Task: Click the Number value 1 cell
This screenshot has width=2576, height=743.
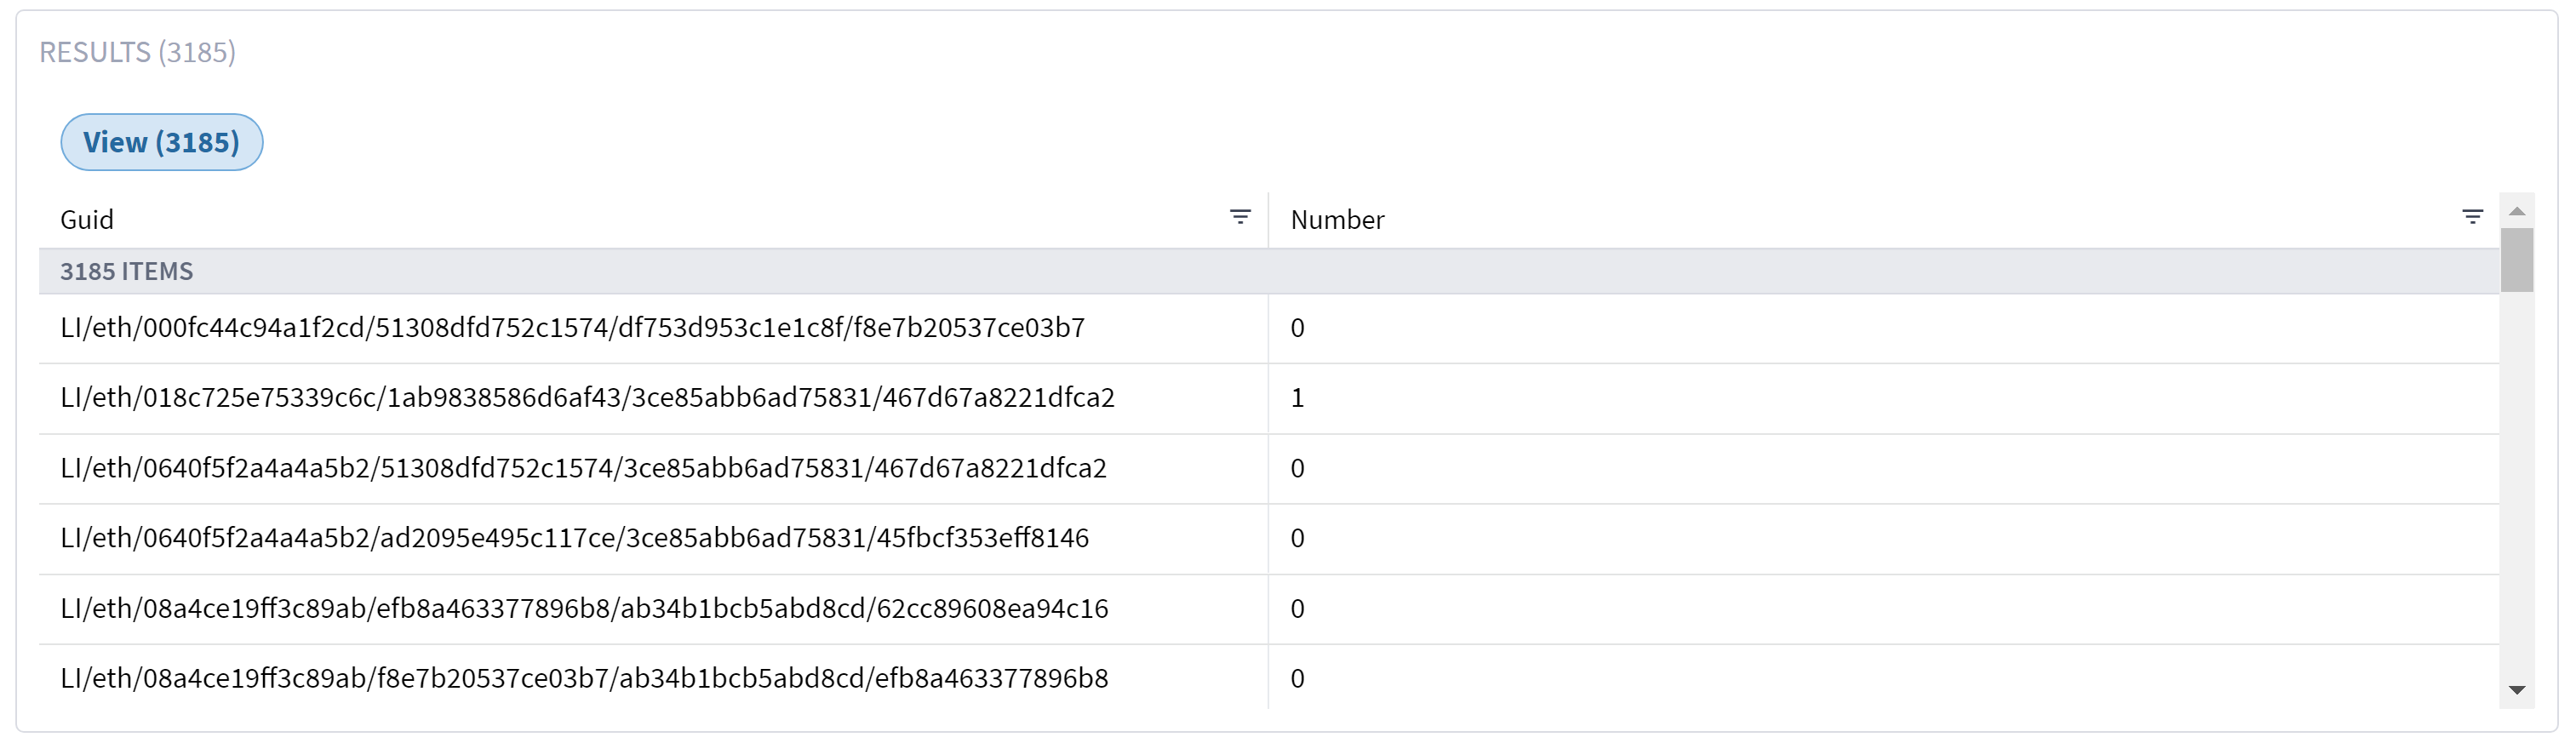Action: tap(1297, 398)
